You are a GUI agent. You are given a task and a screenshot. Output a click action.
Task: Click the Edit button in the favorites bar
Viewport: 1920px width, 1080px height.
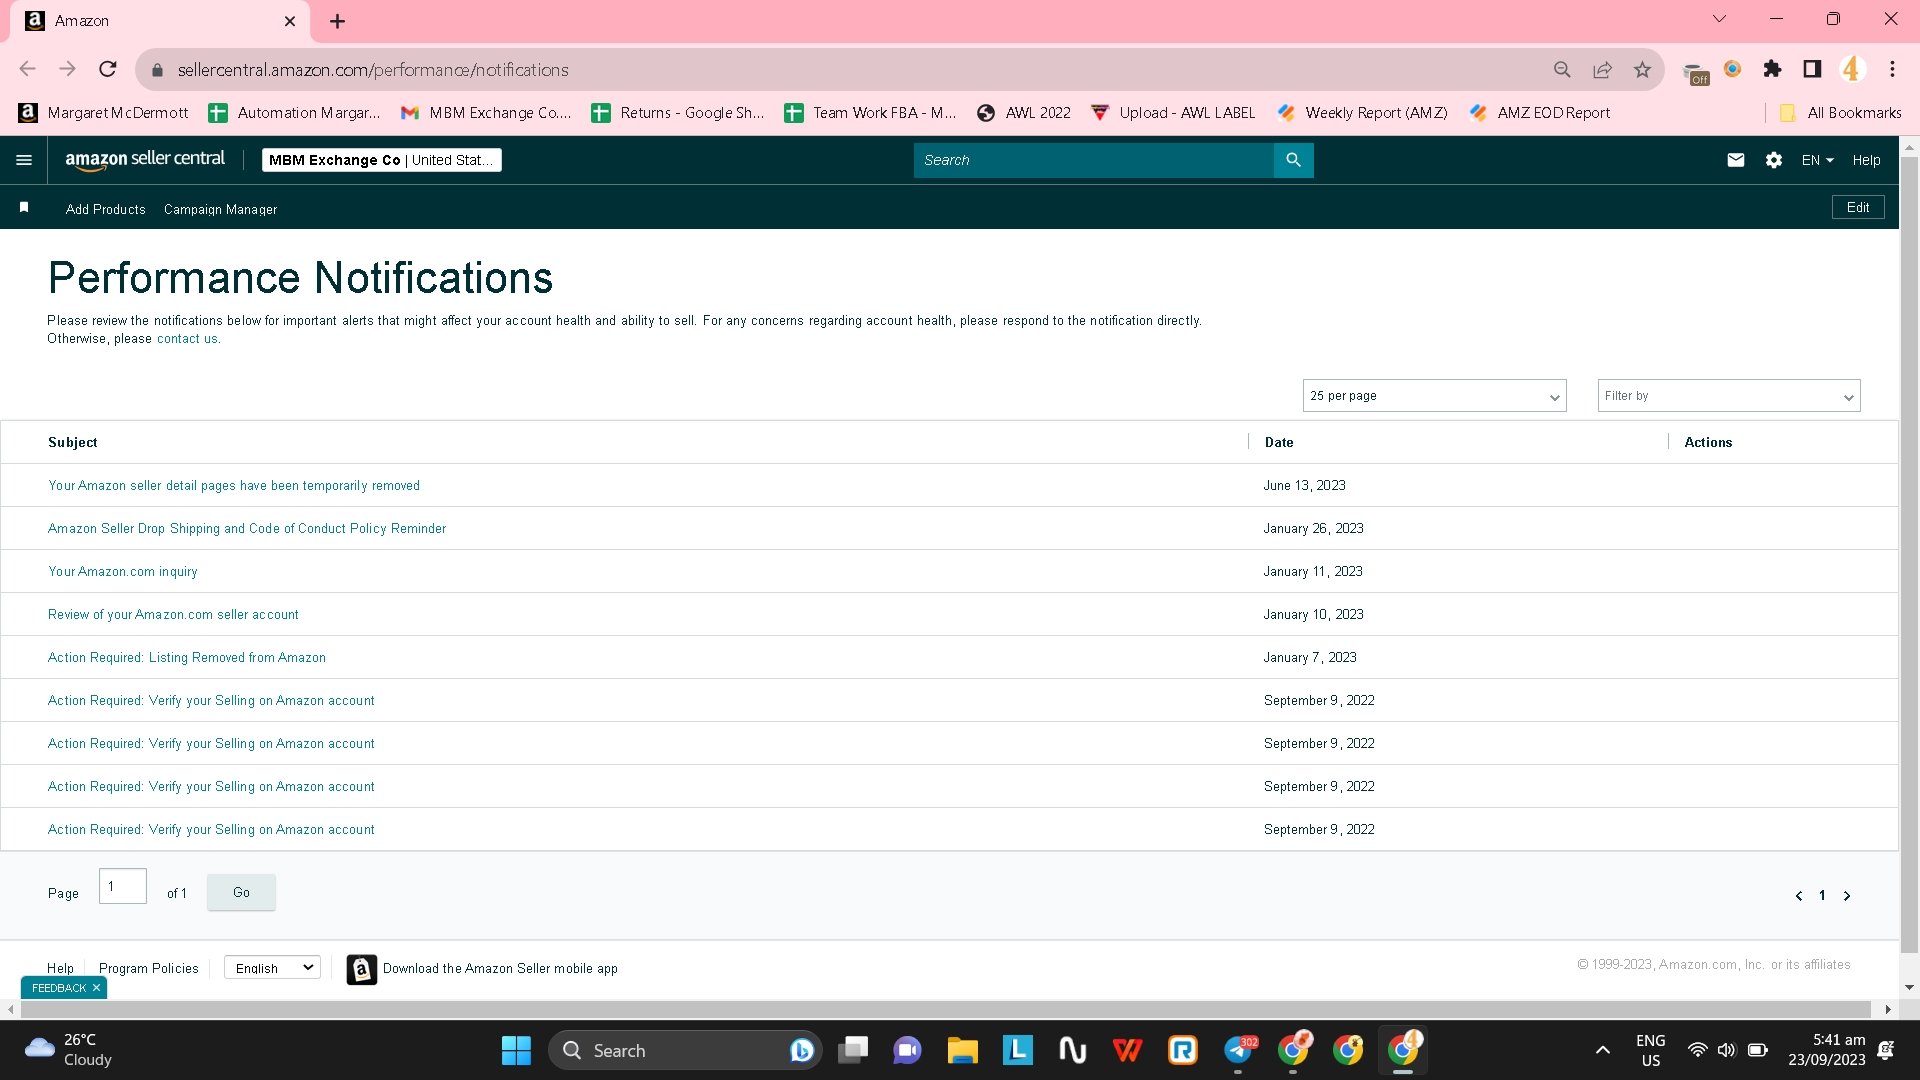click(1858, 207)
